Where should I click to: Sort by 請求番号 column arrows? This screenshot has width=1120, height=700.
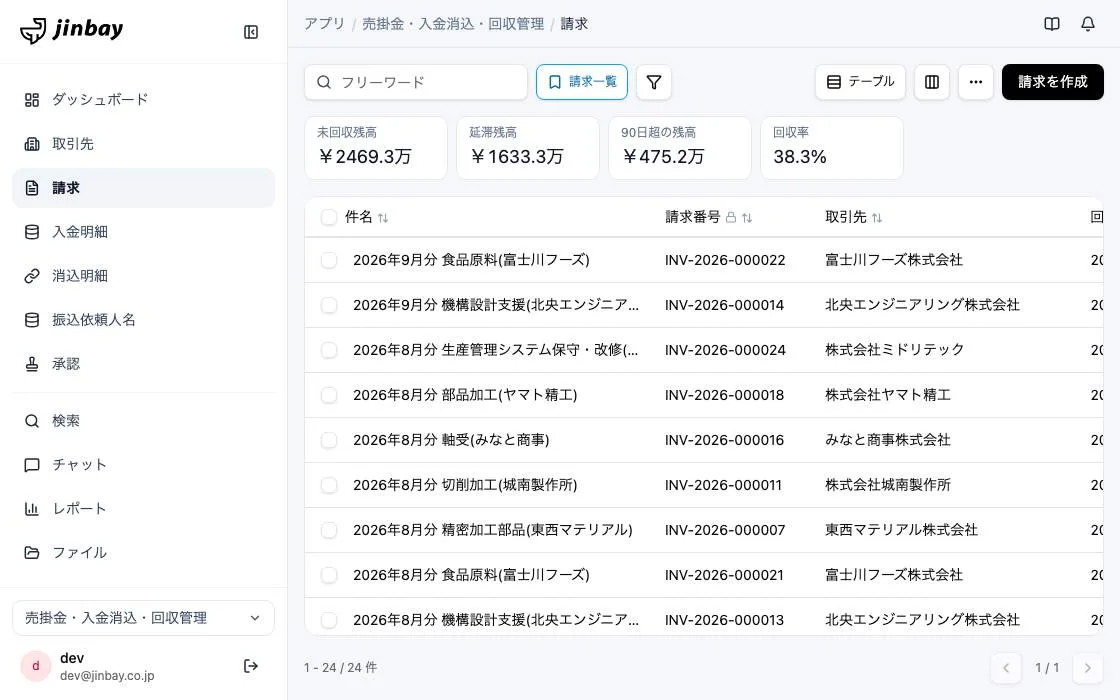tap(747, 218)
